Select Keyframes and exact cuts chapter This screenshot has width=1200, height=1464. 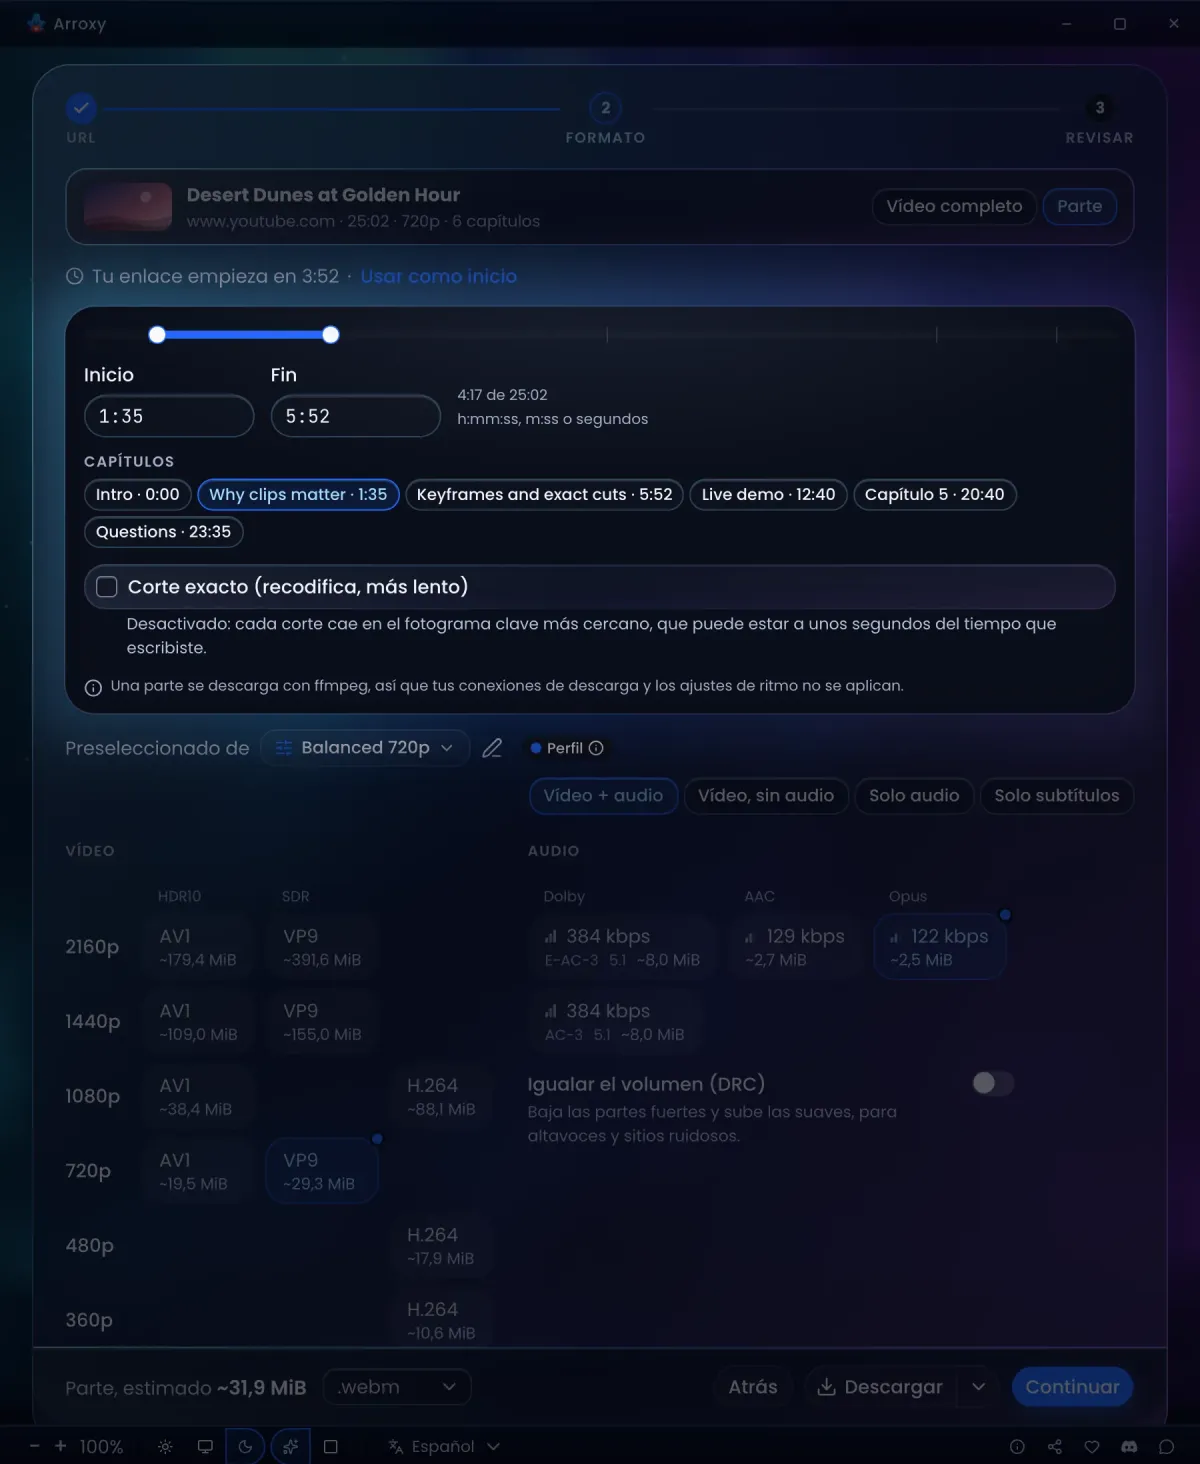tap(544, 495)
